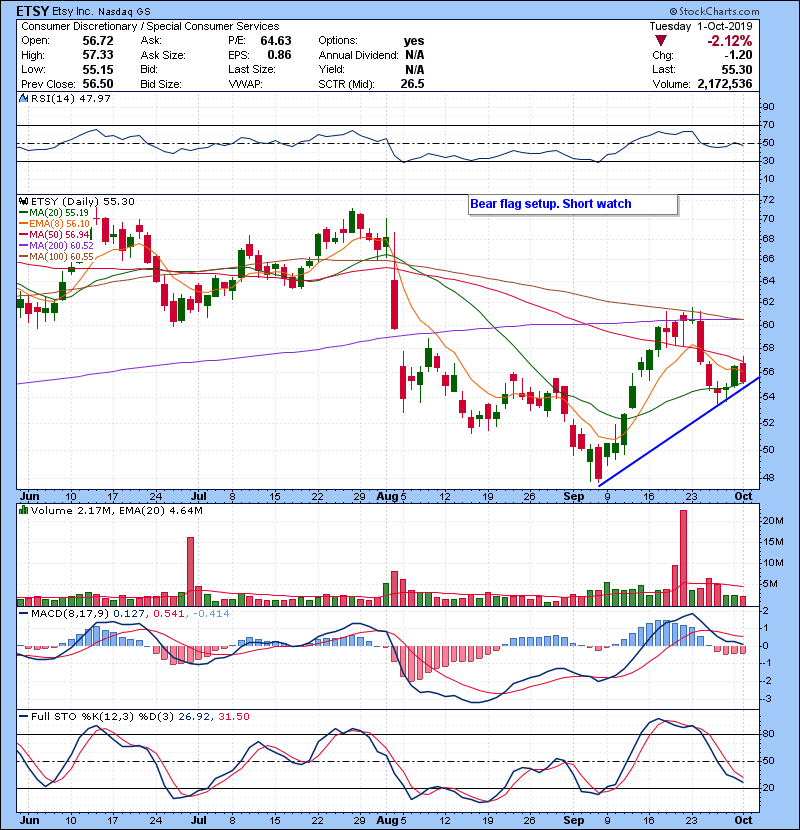Click the P/E value 64.63
Viewport: 800px width, 830px height.
(276, 41)
